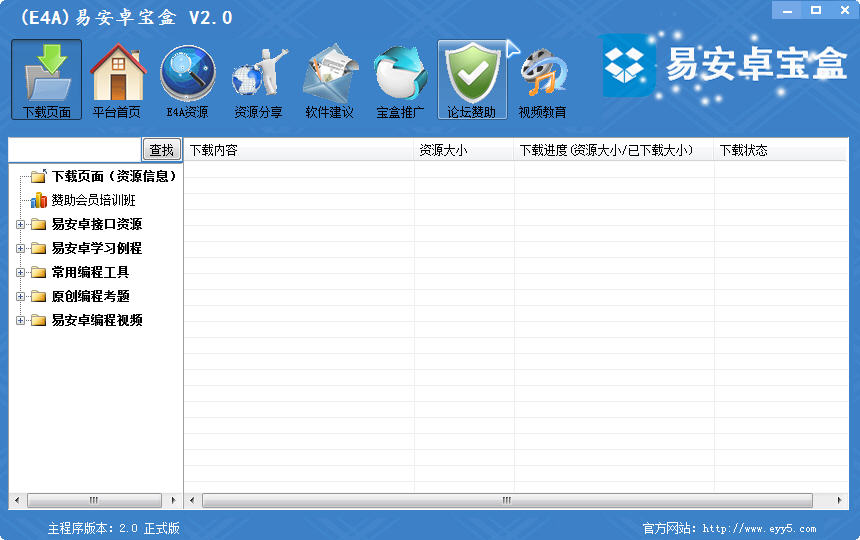Open E4A资源 magnifier globe icon

188,79
